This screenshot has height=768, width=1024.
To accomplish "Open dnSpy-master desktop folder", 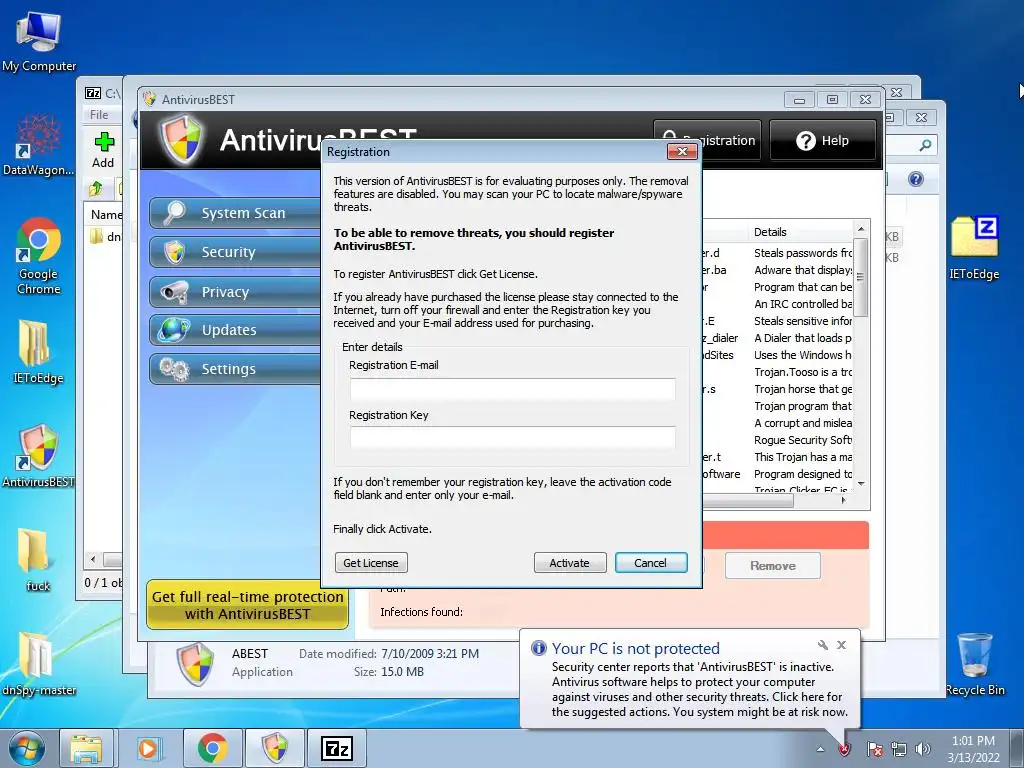I will [39, 663].
